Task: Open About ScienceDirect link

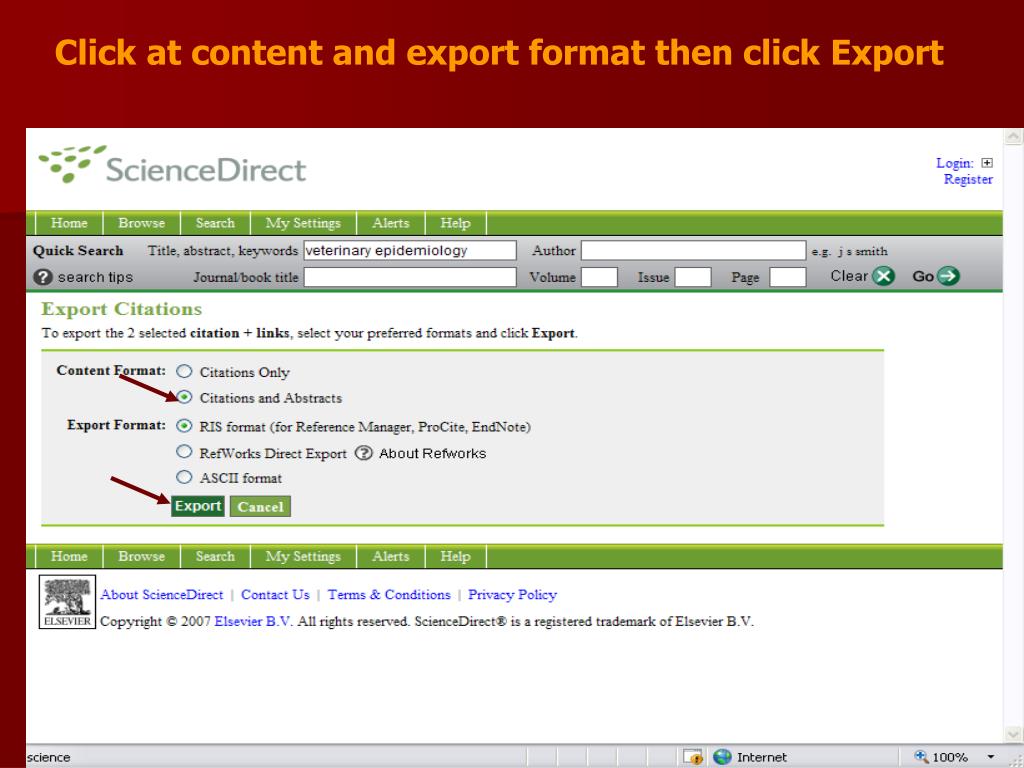Action: click(161, 595)
